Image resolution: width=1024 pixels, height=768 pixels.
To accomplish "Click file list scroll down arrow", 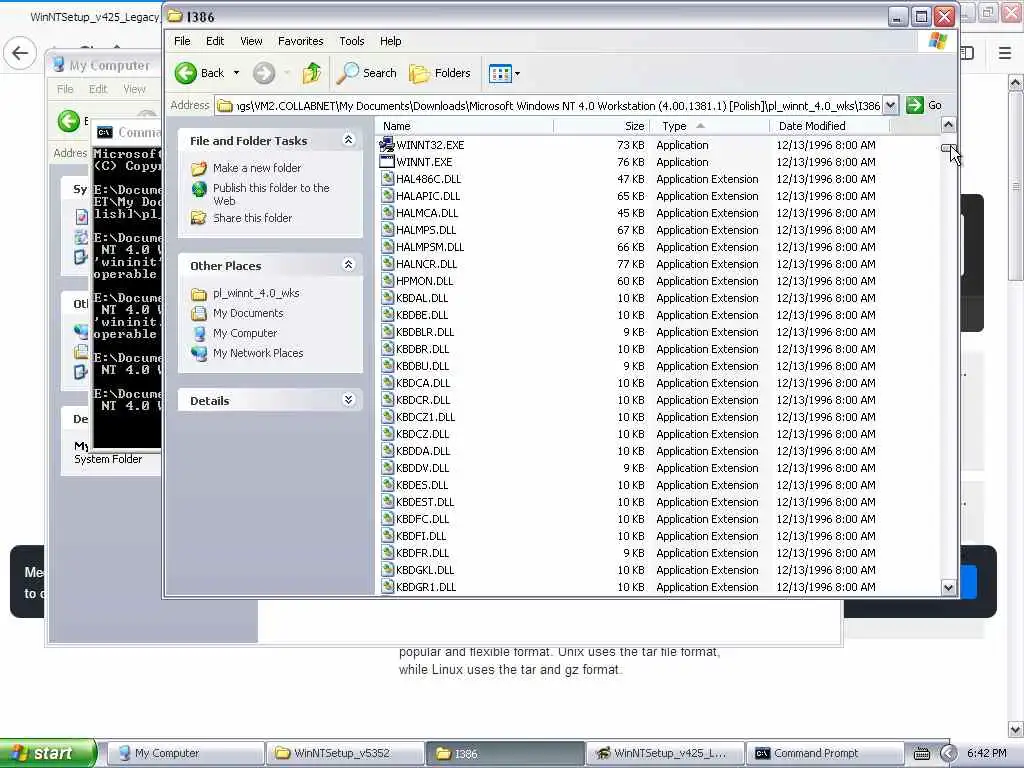I will click(x=948, y=587).
